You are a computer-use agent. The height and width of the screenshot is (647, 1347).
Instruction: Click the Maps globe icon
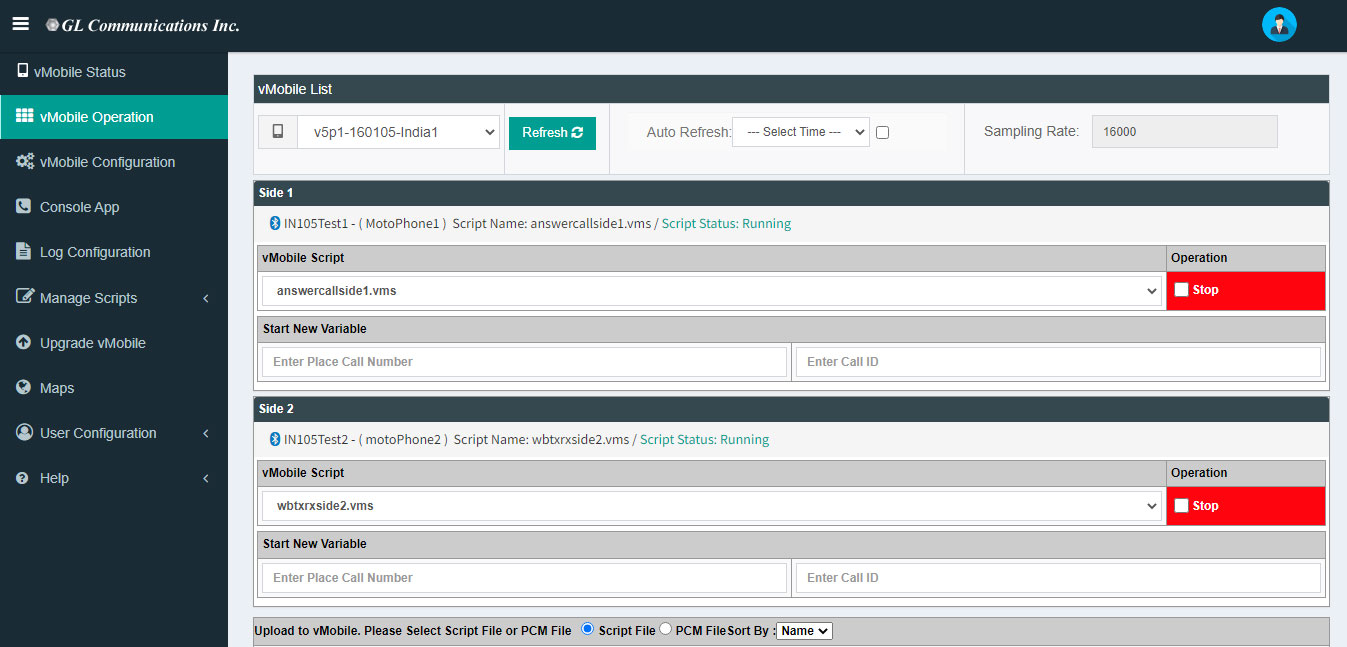23,387
